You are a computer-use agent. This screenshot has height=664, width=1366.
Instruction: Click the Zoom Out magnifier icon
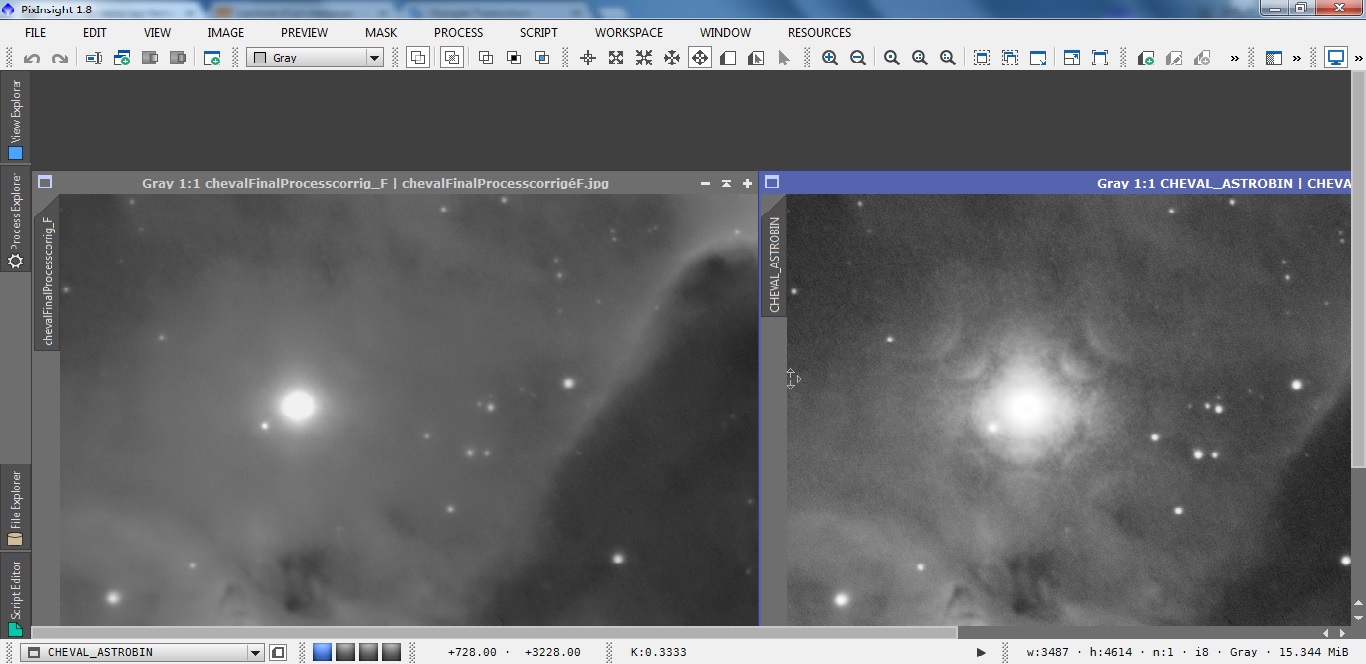click(x=858, y=58)
